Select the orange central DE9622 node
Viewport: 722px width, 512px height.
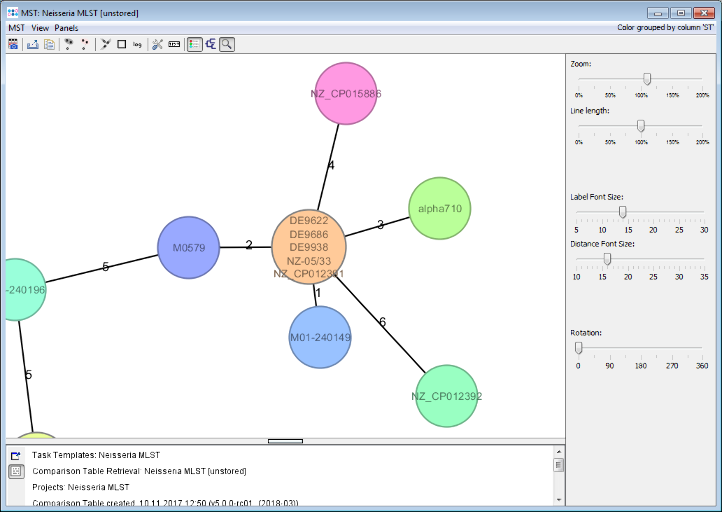[309, 246]
